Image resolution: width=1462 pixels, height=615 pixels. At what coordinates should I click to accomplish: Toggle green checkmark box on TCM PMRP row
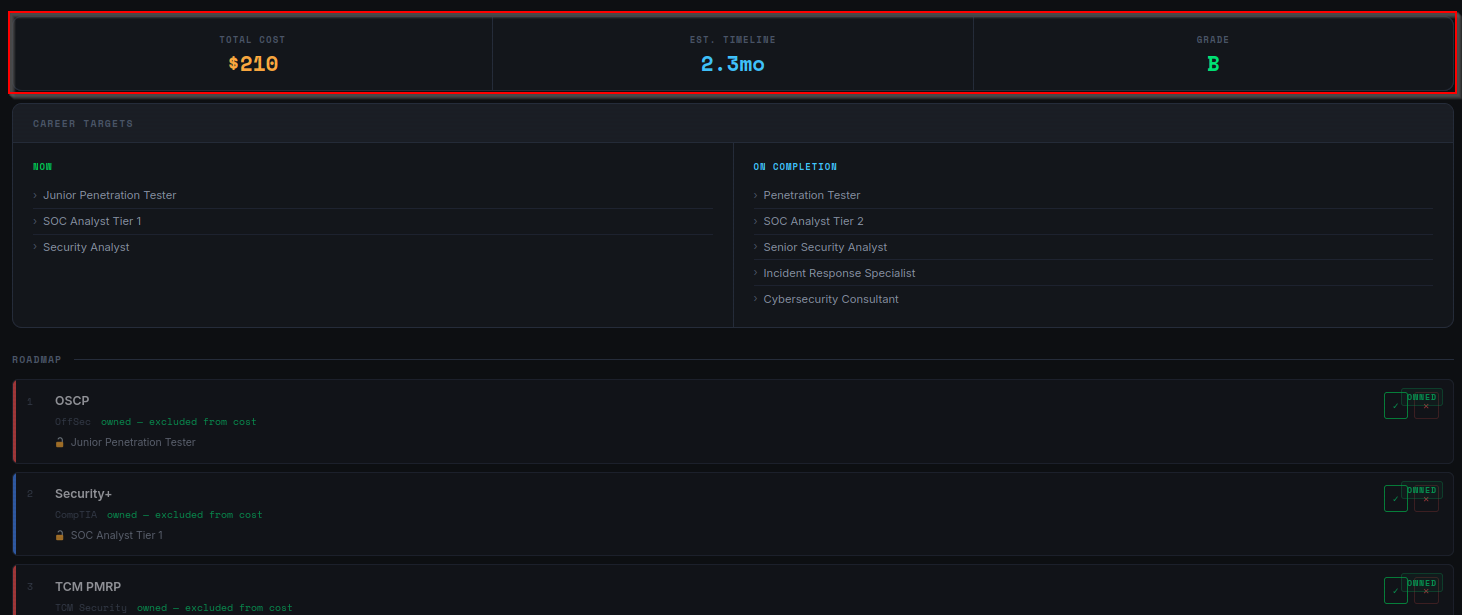(x=1395, y=590)
